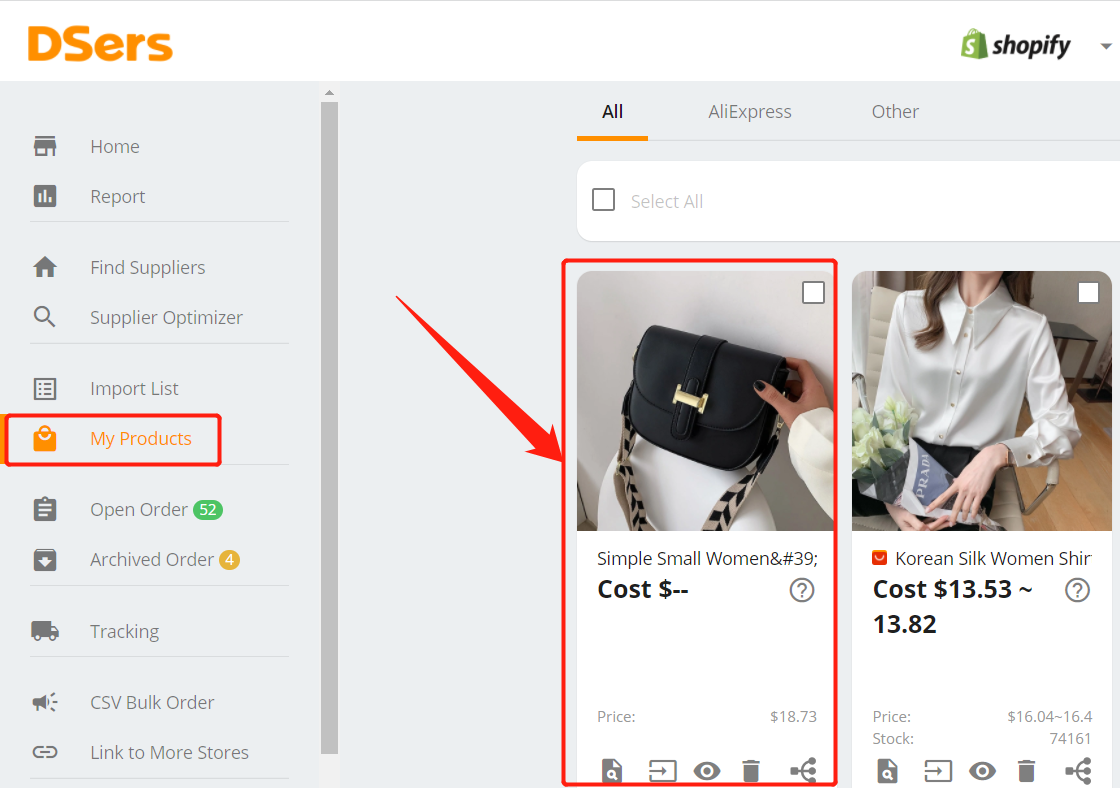
Task: Click the Import List icon
Action: [45, 389]
